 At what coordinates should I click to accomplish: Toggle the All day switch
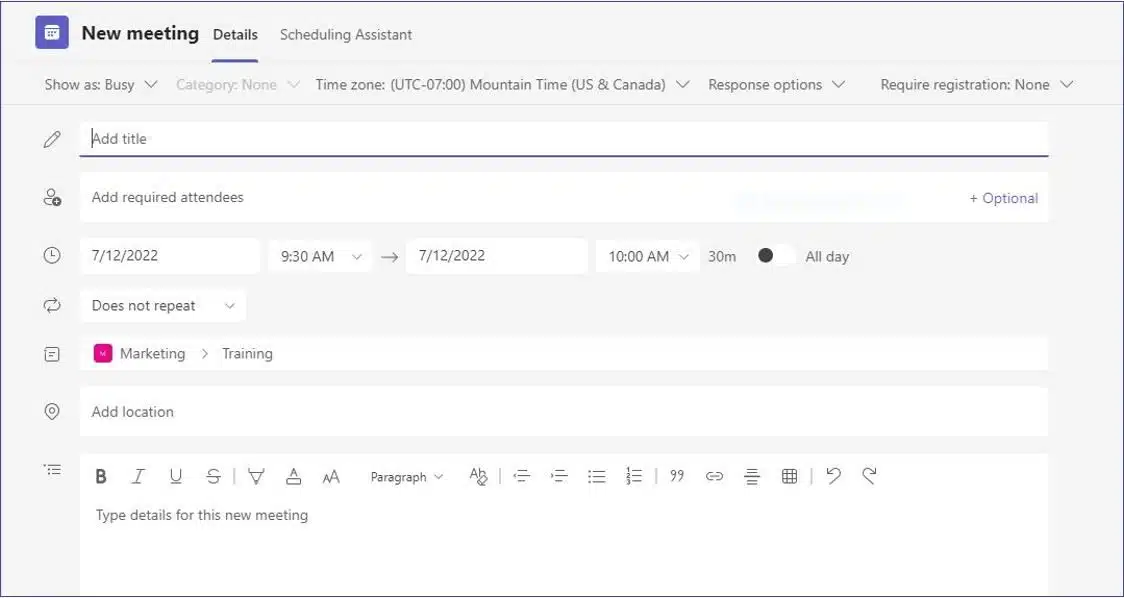click(776, 256)
